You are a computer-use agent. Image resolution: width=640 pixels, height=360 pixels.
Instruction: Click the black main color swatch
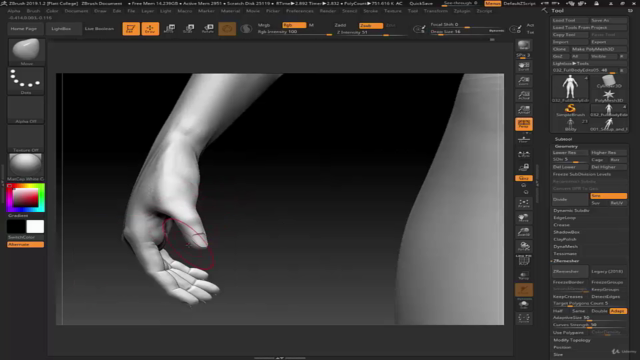(16, 227)
